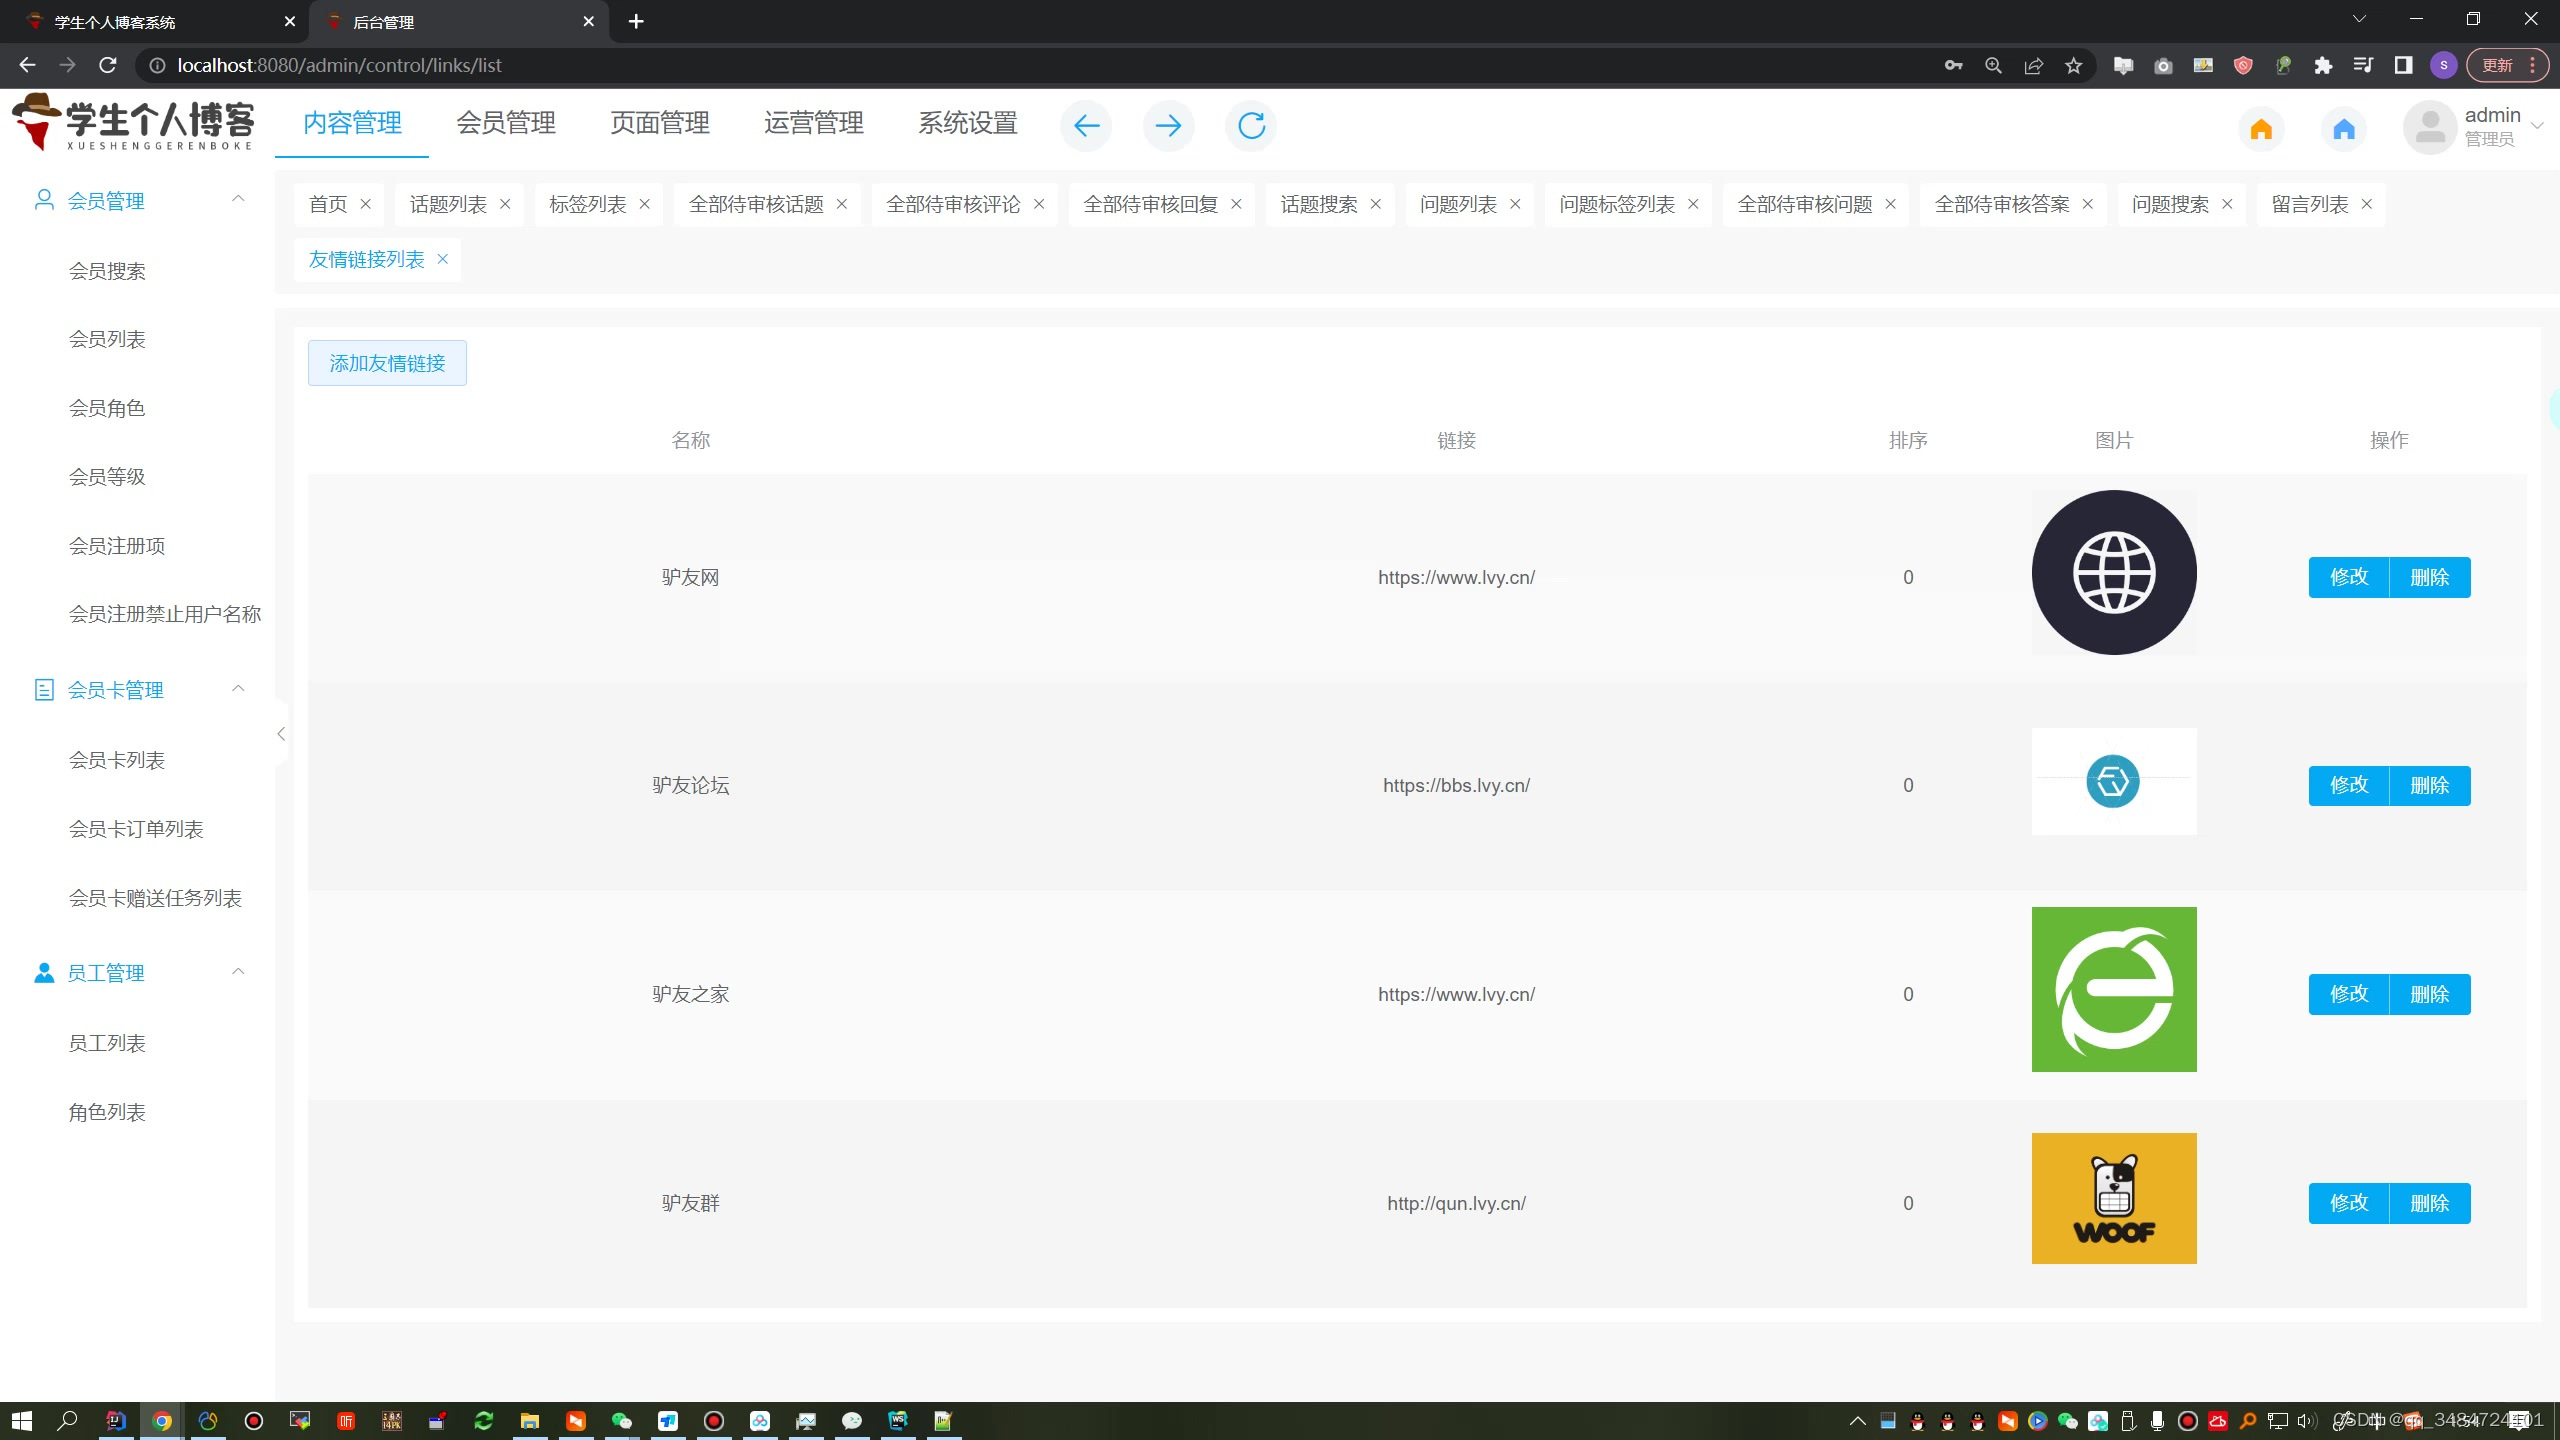Collapse the 会员管理 sidebar section
Viewport: 2560px width, 1440px height.
[x=238, y=199]
